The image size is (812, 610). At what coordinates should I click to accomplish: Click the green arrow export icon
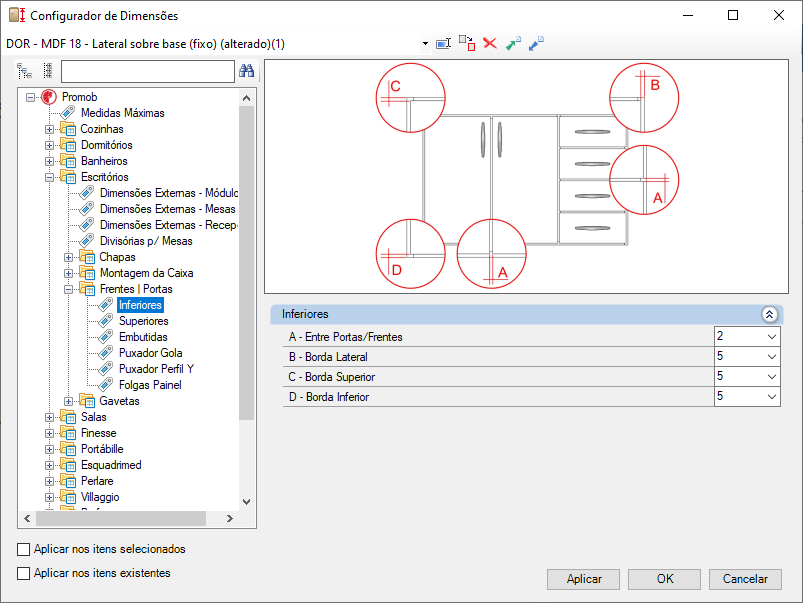[x=513, y=43]
